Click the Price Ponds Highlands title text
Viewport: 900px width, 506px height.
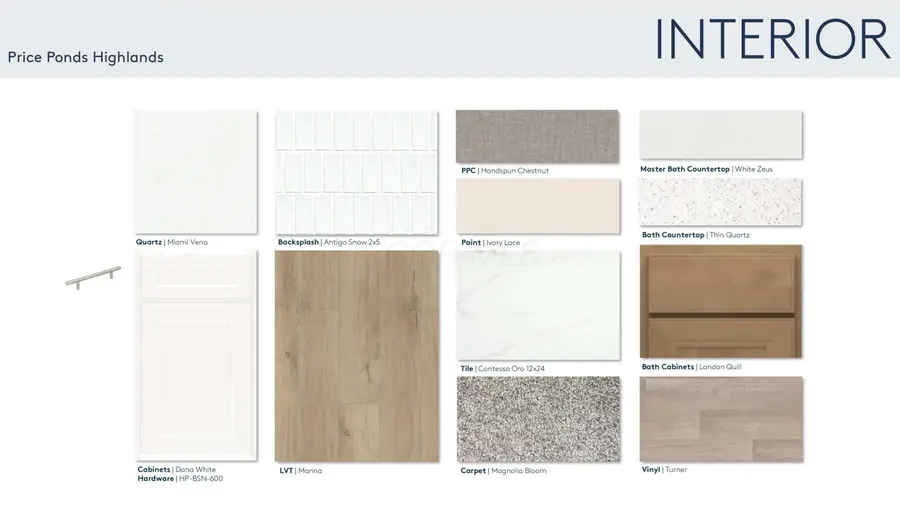tap(85, 57)
